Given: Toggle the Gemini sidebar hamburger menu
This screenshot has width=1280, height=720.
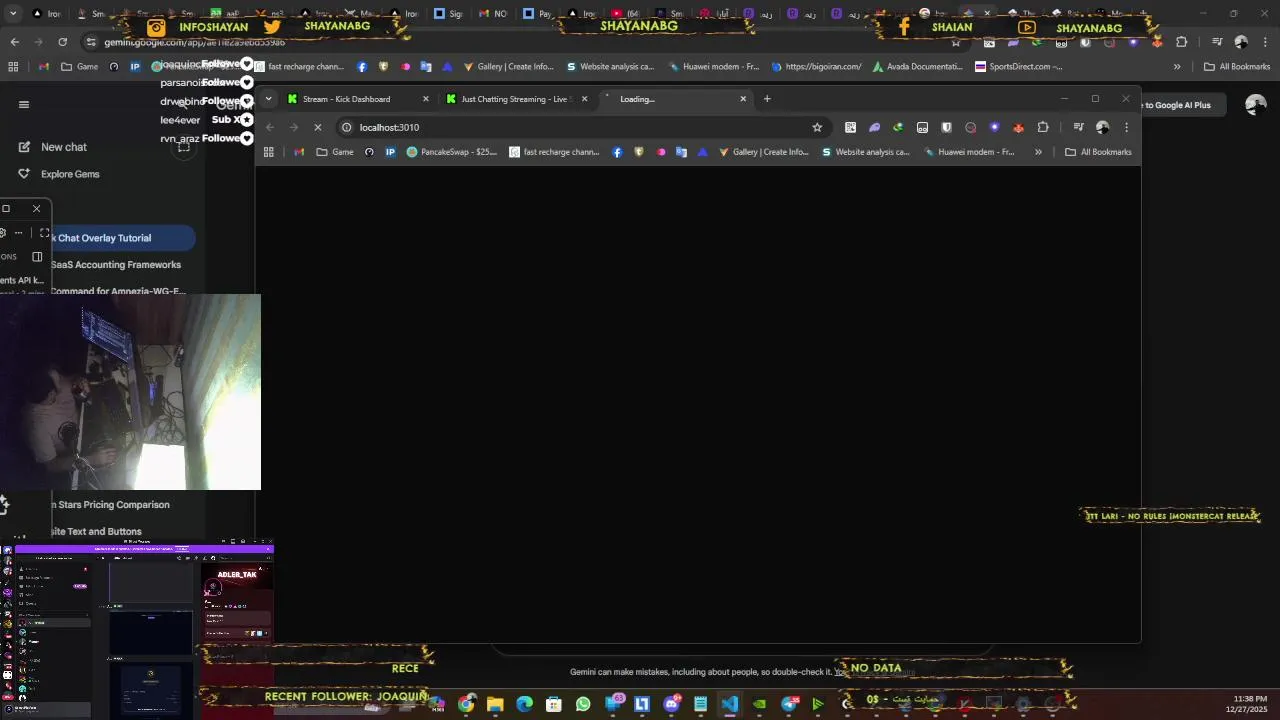Looking at the screenshot, I should (24, 104).
